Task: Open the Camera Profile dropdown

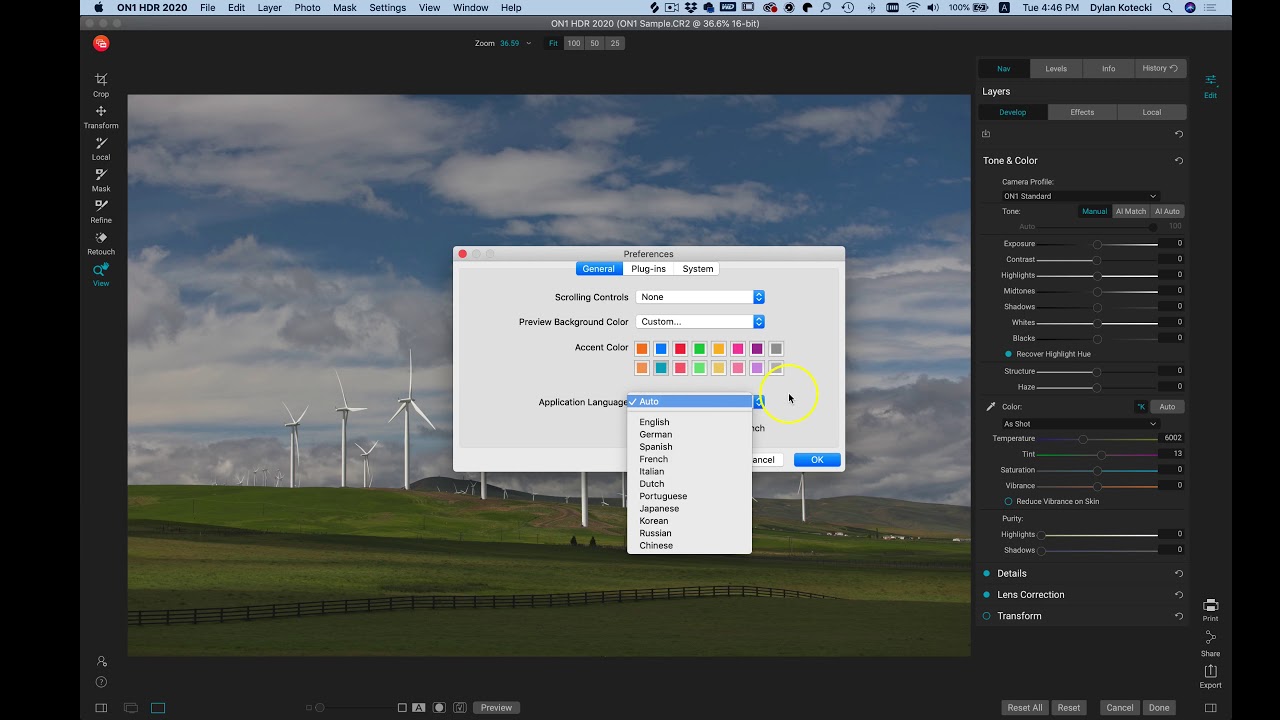Action: 1080,196
